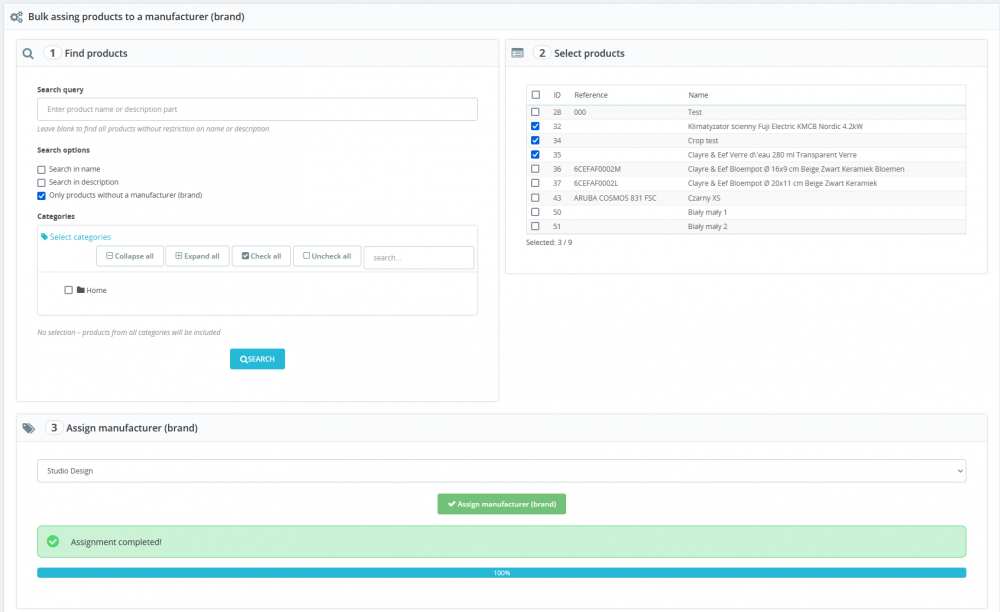
Task: Open the Studio Design manufacturer dropdown
Action: (501, 471)
